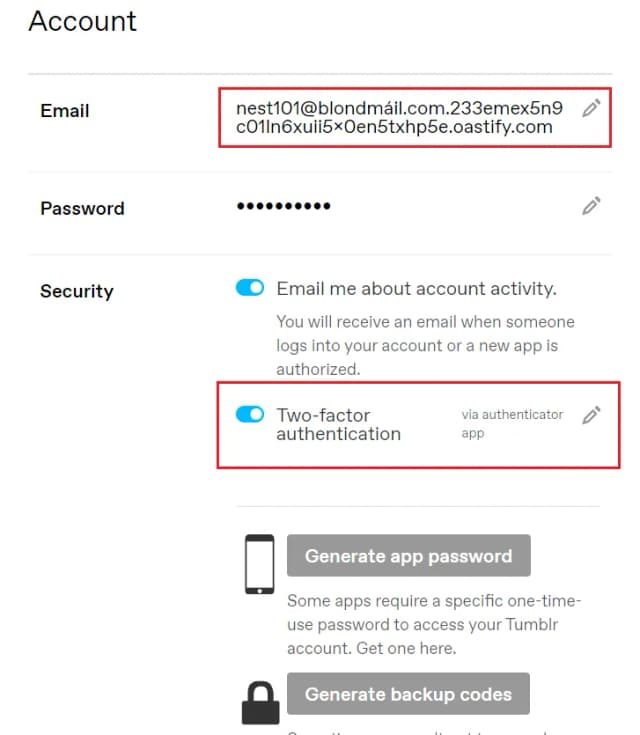The image size is (640, 735).
Task: Click the Password row label
Action: coord(82,208)
